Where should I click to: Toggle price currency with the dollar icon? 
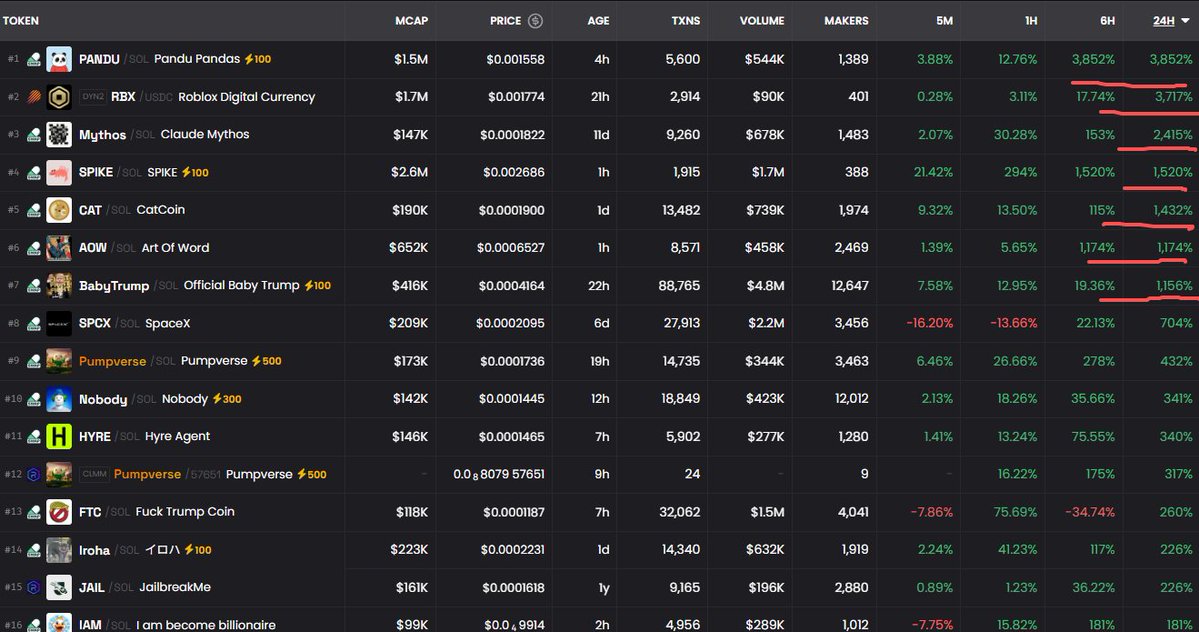(x=535, y=21)
